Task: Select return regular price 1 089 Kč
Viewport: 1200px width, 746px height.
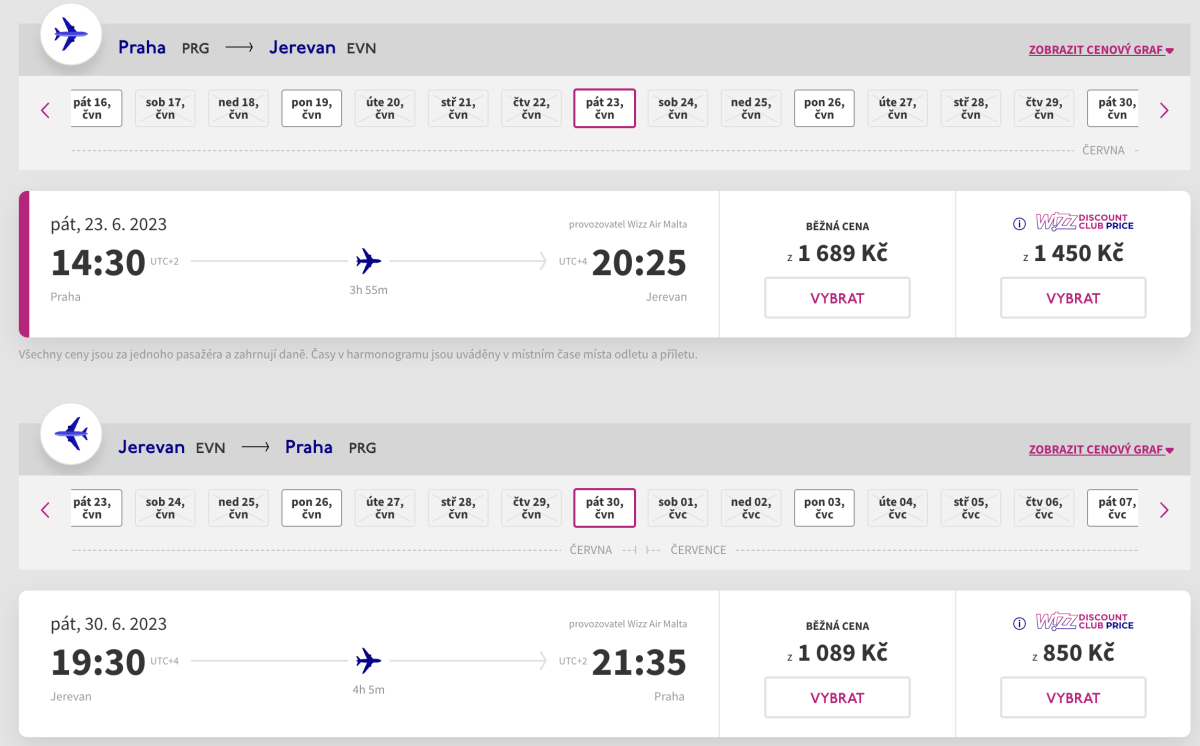Action: tap(837, 698)
